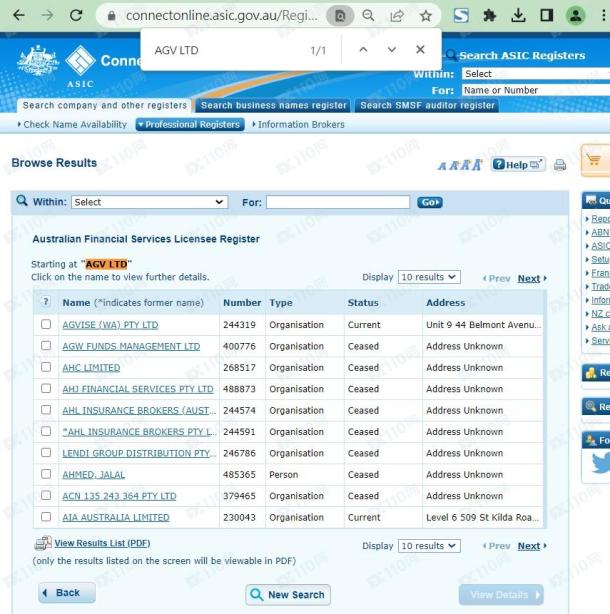Click the browser address bar URL
This screenshot has height=614, width=610.
click(x=221, y=16)
